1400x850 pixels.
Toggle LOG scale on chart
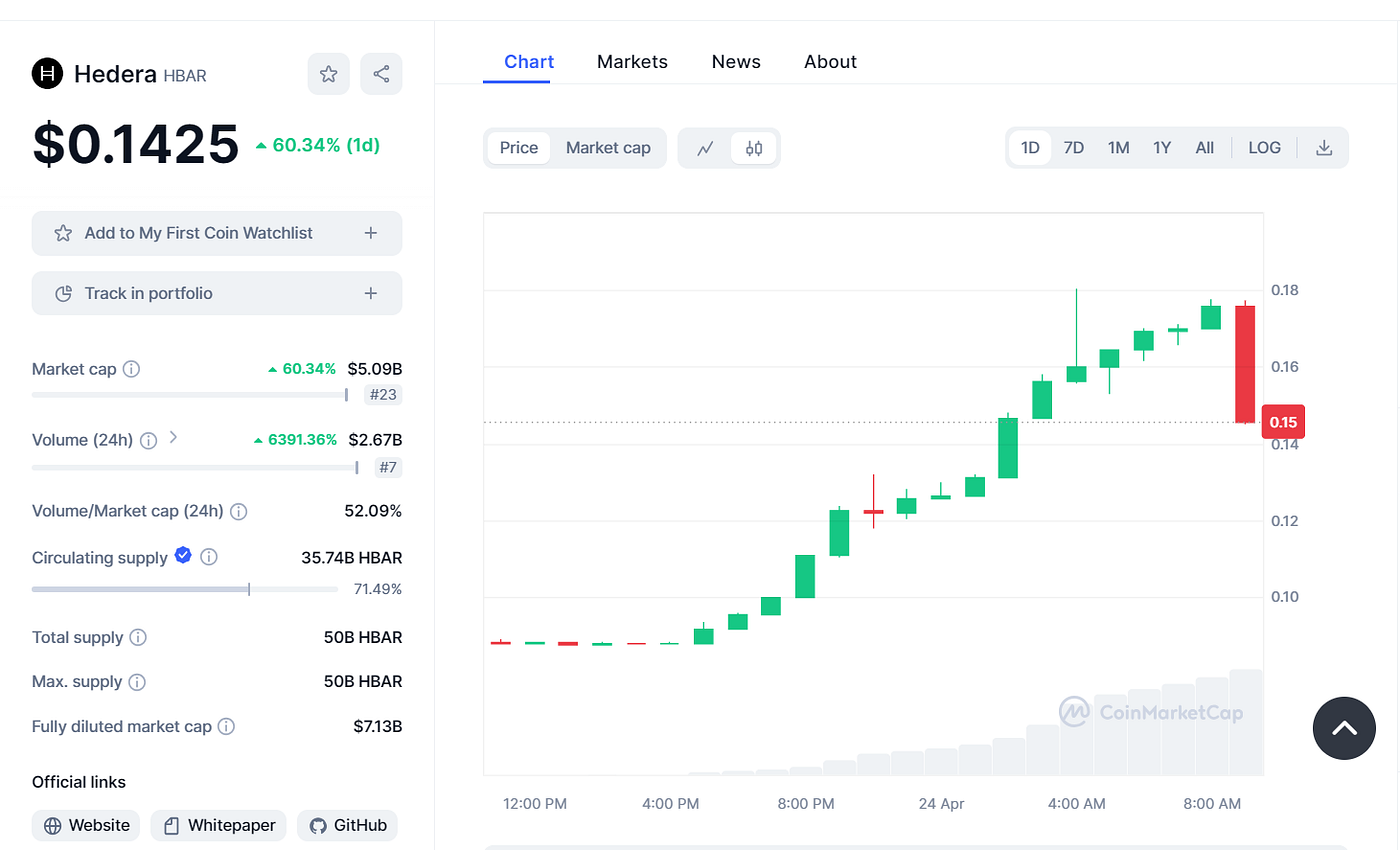coord(1264,148)
